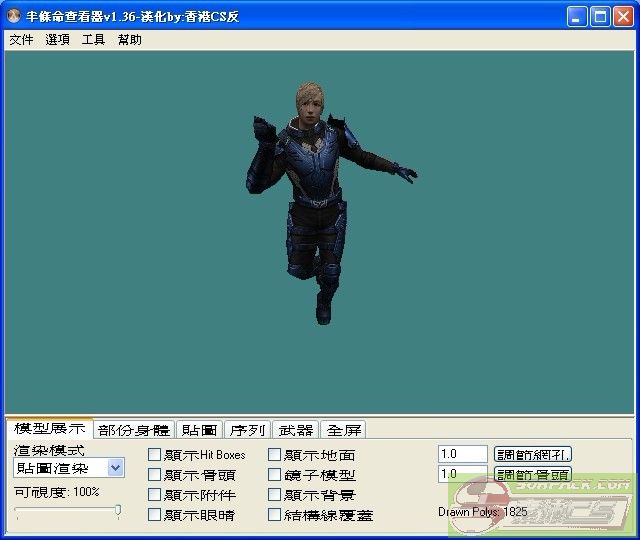This screenshot has width=640, height=540.
Task: Open the 幫助 (Help) menu
Action: (129, 40)
